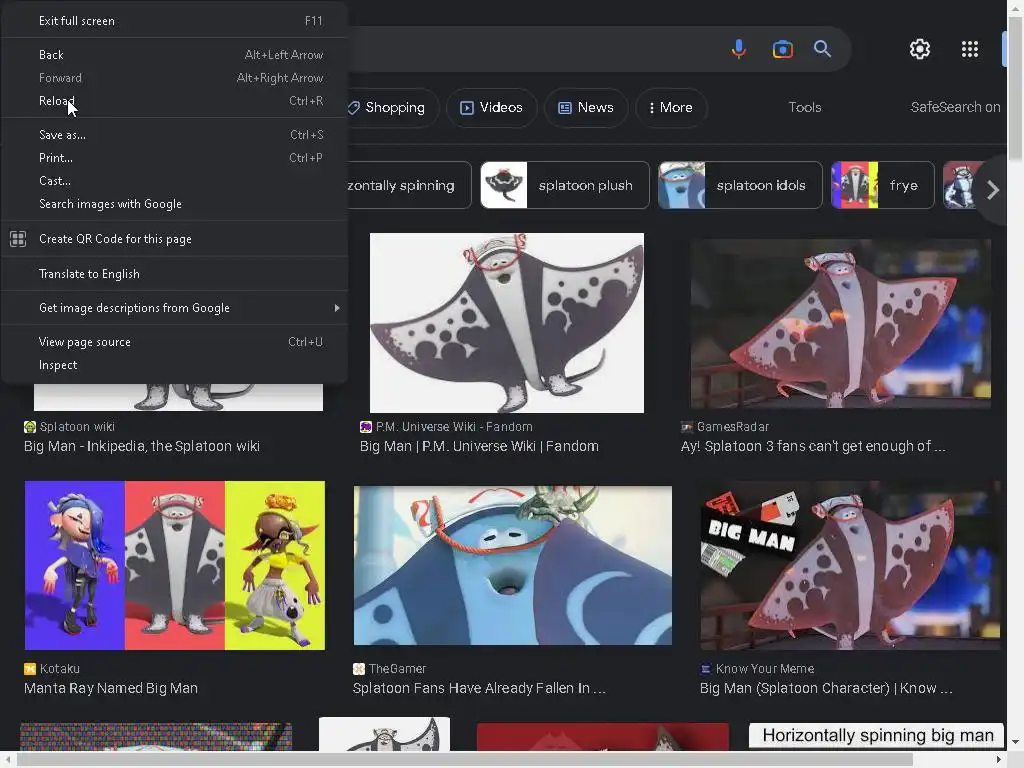Click the splatoon idols suggestion chip
This screenshot has width=1024, height=768.
click(x=740, y=185)
